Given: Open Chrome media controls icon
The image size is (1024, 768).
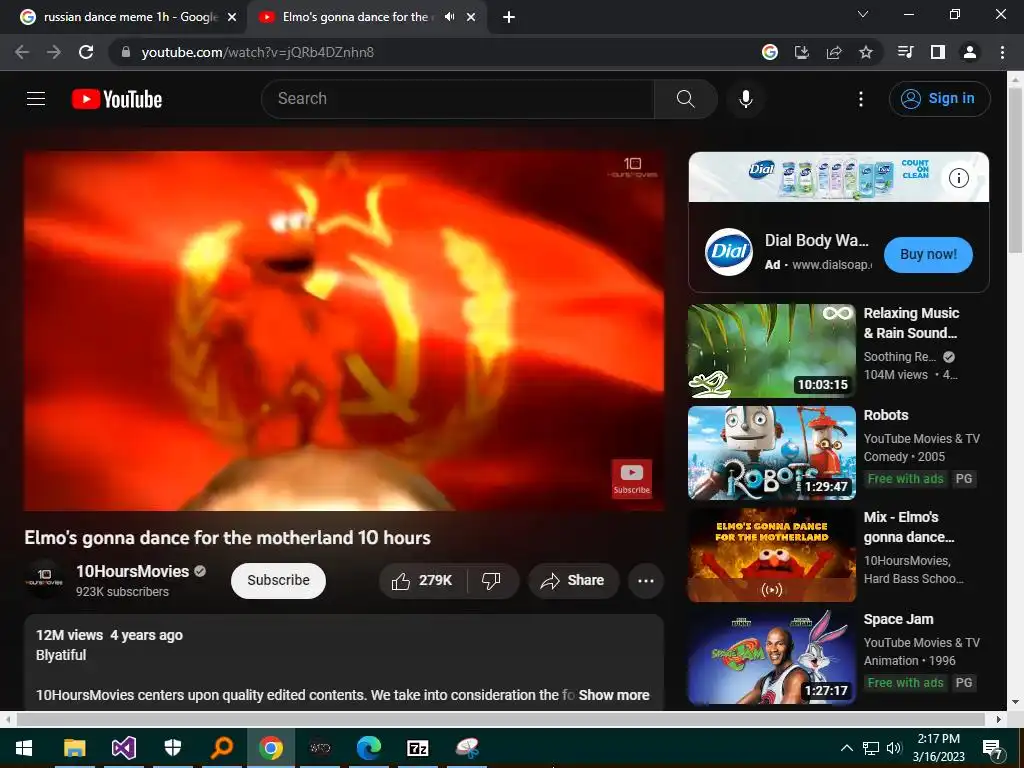Looking at the screenshot, I should [x=906, y=52].
